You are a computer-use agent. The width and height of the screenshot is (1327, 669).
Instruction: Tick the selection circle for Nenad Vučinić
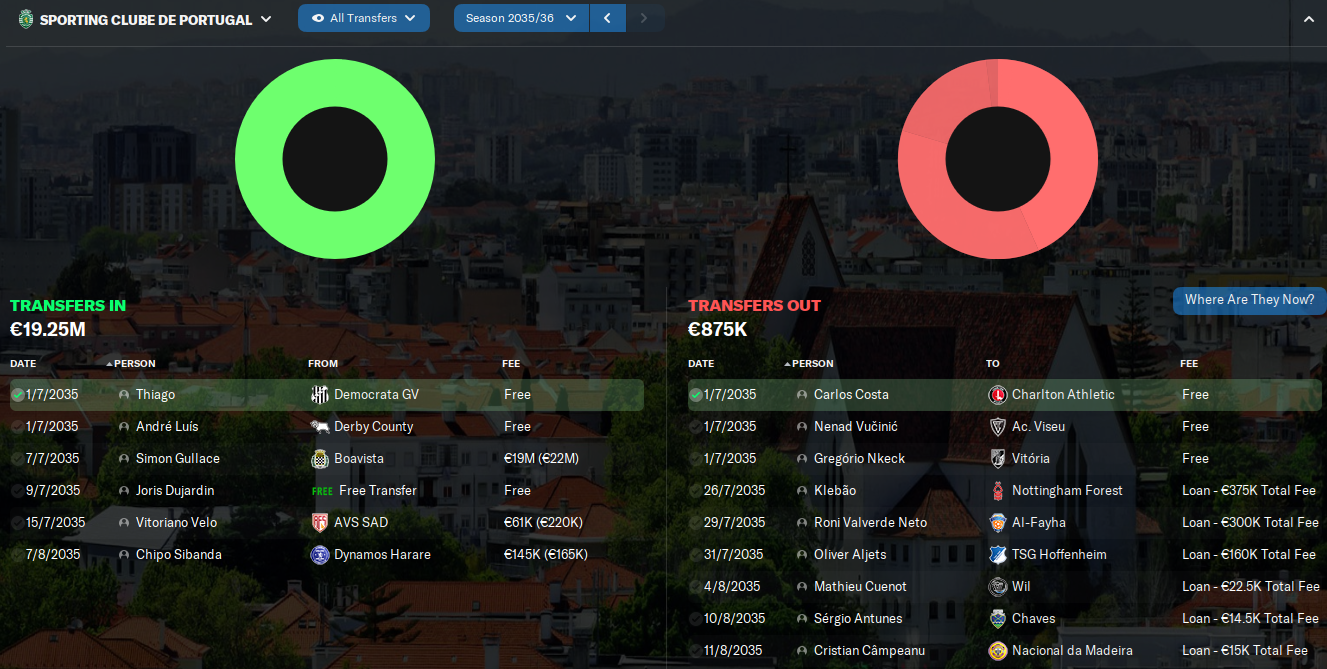click(696, 427)
